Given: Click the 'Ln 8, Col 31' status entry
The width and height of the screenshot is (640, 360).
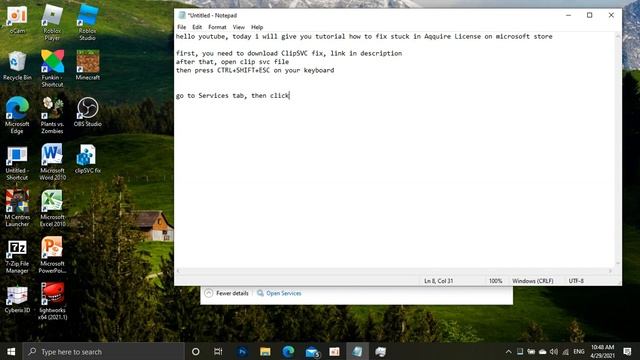Looking at the screenshot, I should 438,281.
